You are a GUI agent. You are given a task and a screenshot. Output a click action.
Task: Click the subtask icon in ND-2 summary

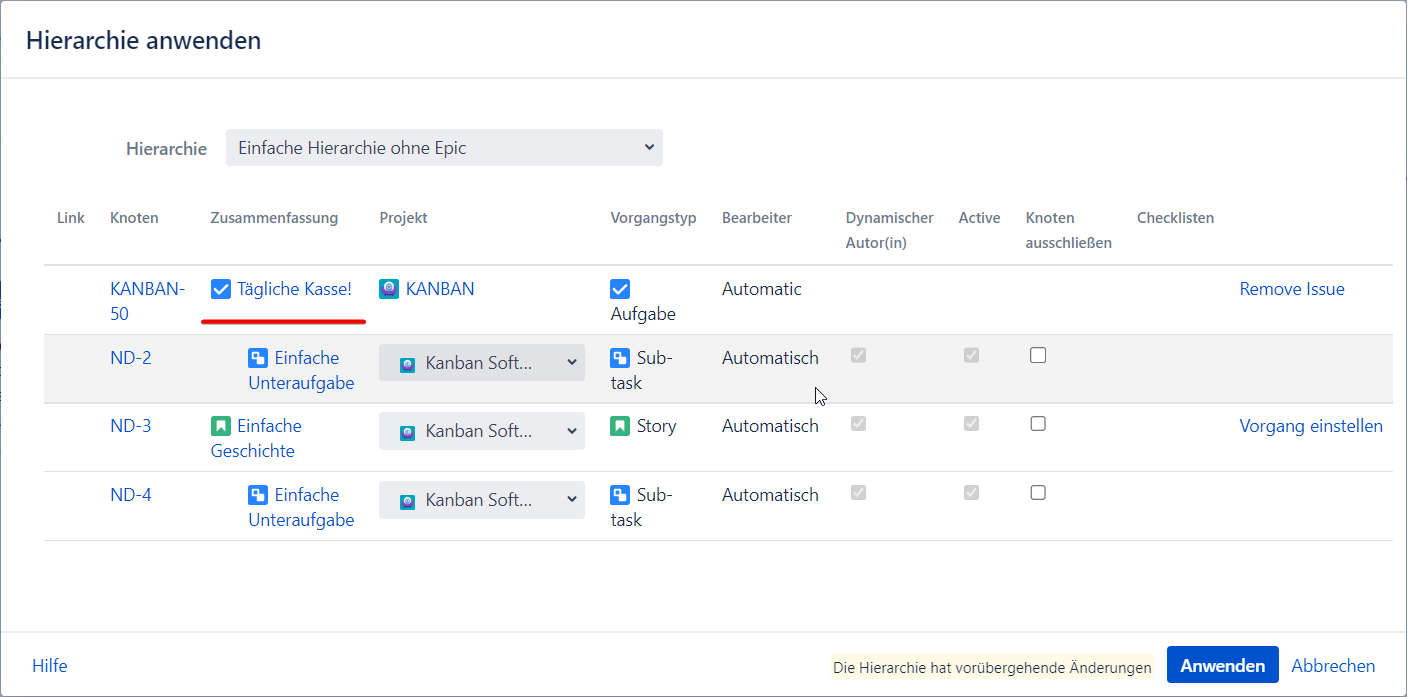click(x=258, y=358)
